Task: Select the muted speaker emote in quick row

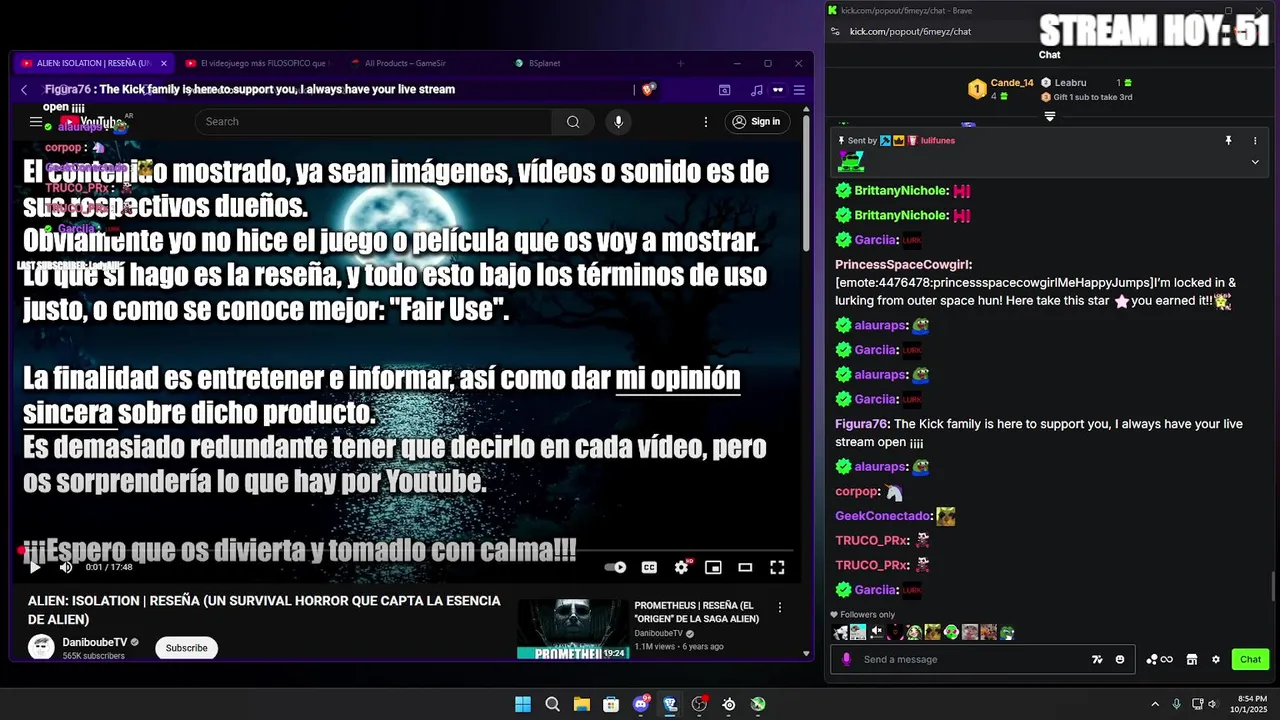Action: coord(877,632)
